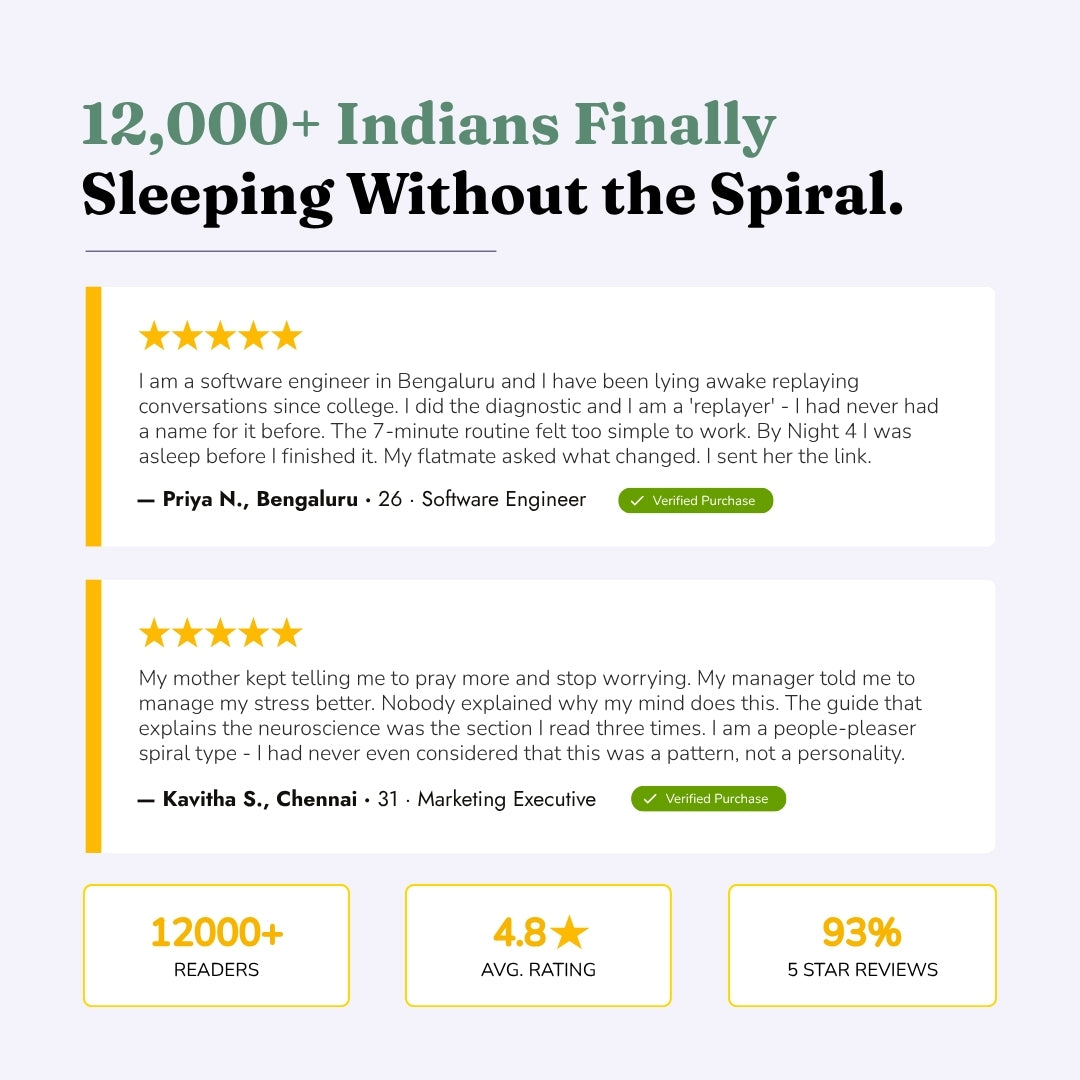Select the 4.8 Avg. Rating card
Screen dimensions: 1080x1080
tap(538, 945)
